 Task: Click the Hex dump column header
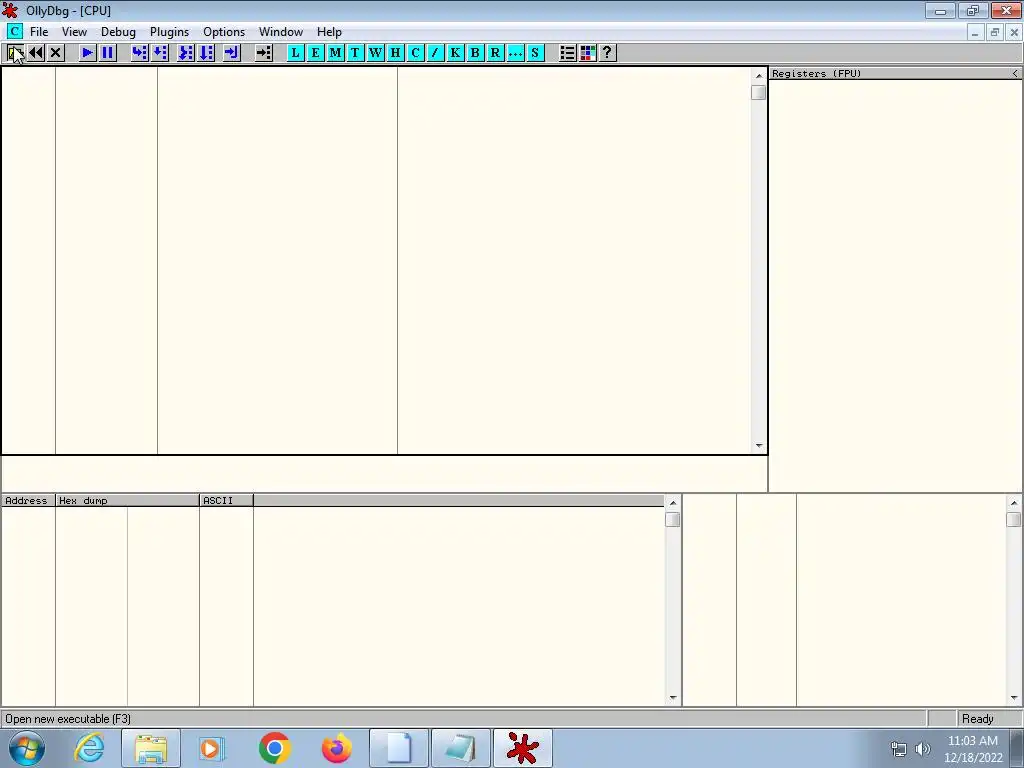[127, 500]
